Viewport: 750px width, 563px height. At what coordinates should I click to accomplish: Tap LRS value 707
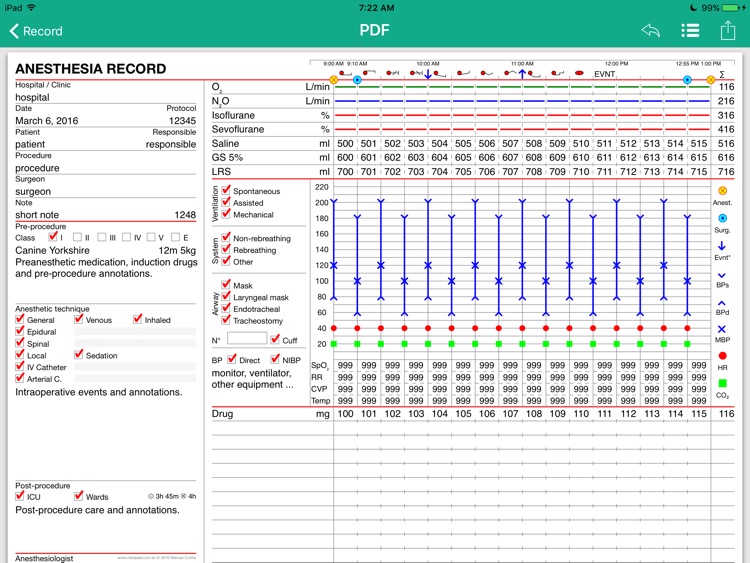(510, 171)
